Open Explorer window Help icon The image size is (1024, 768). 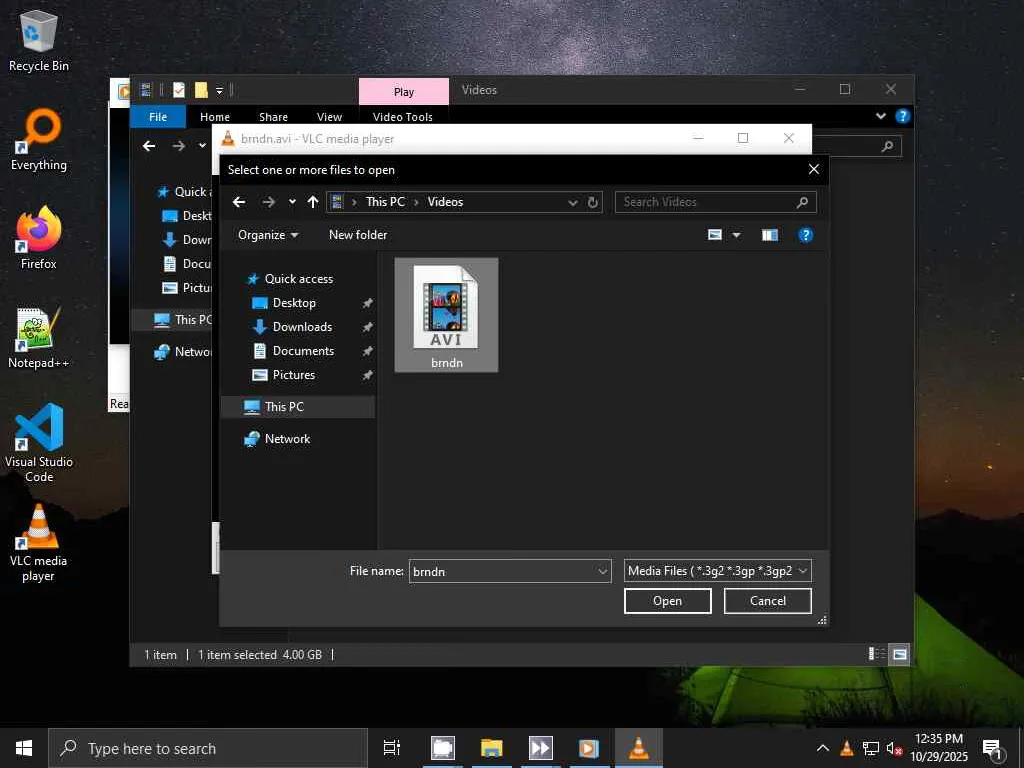[x=903, y=116]
